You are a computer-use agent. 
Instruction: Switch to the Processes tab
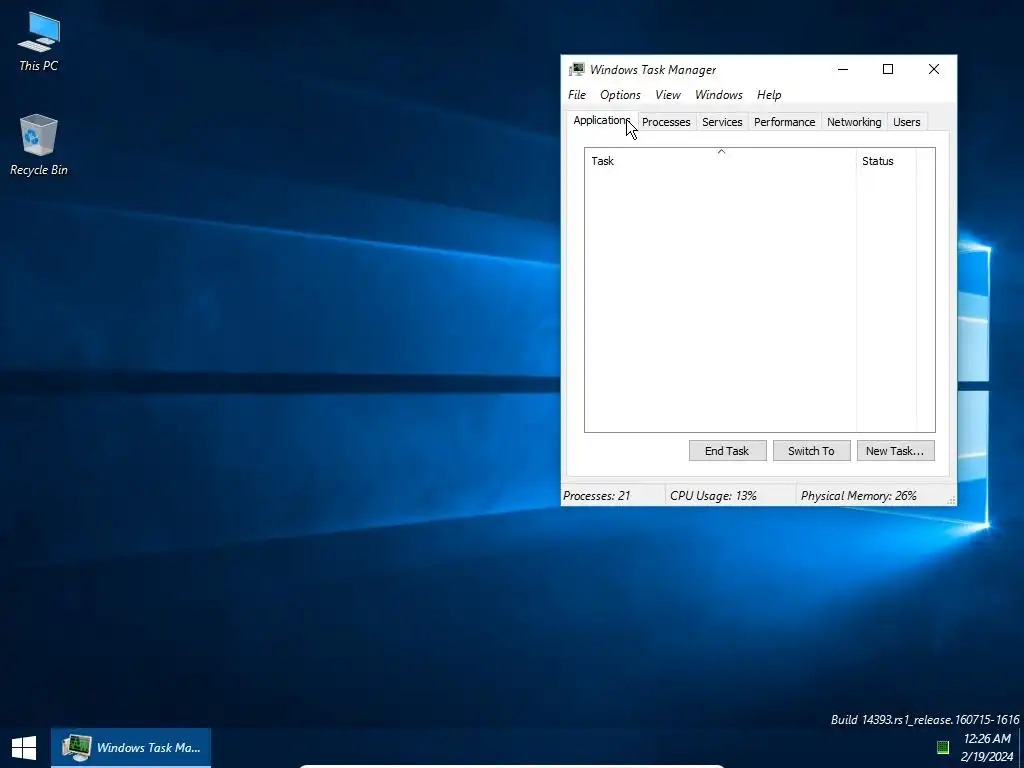coord(665,122)
